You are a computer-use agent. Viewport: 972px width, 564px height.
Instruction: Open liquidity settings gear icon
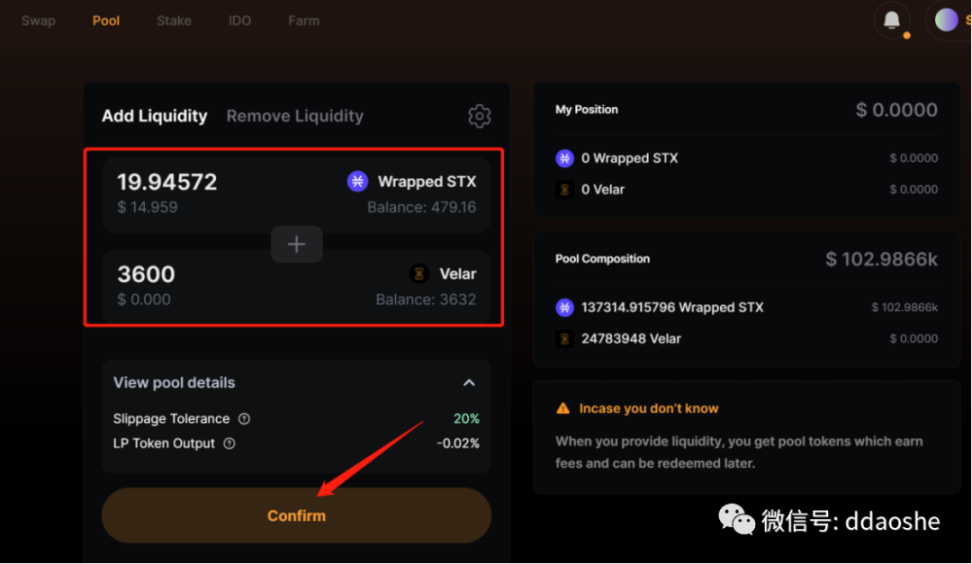point(479,116)
